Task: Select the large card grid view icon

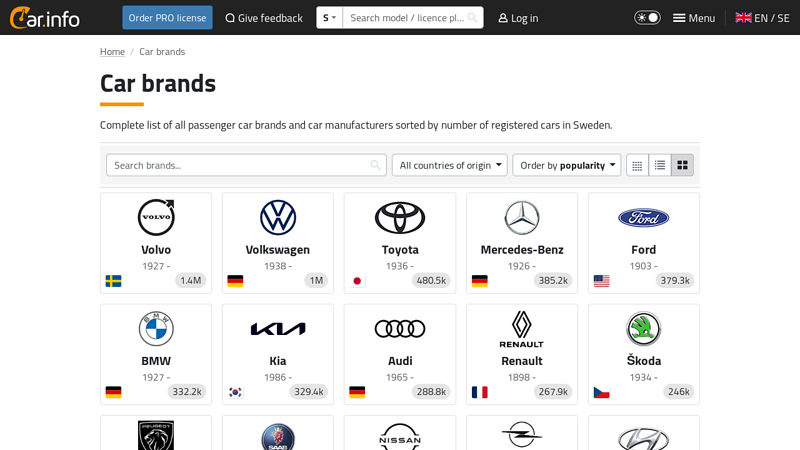Action: [x=682, y=165]
